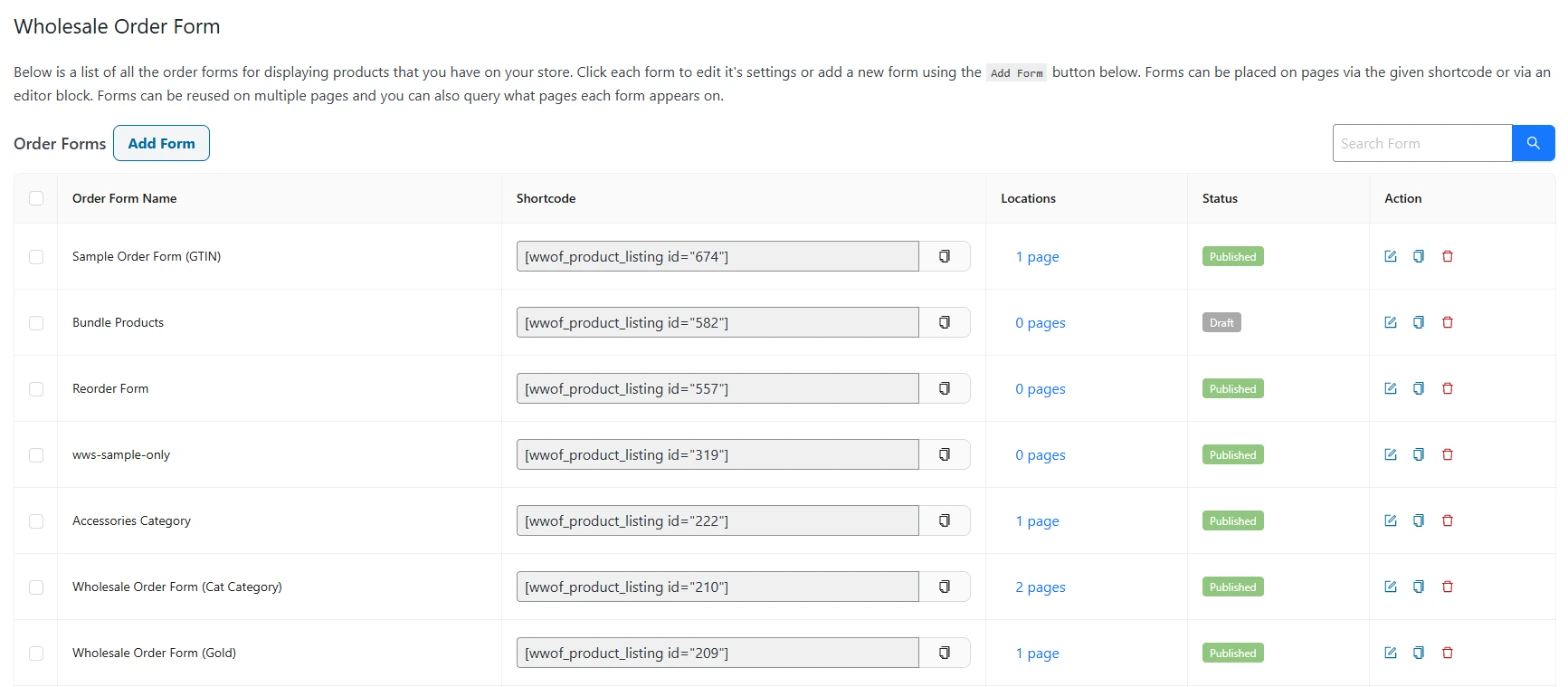
Task: Copy shortcode for Reorder Form
Action: (944, 389)
